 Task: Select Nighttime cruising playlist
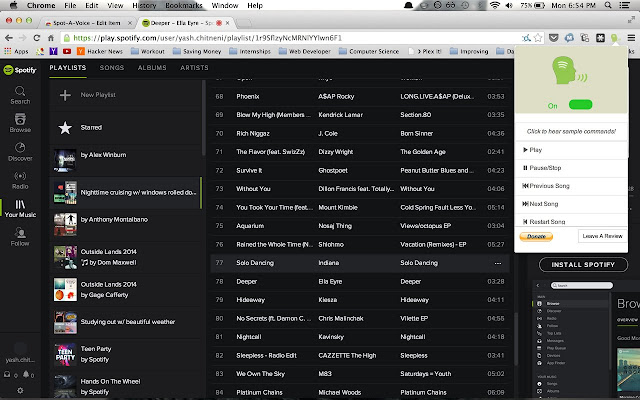(126, 192)
